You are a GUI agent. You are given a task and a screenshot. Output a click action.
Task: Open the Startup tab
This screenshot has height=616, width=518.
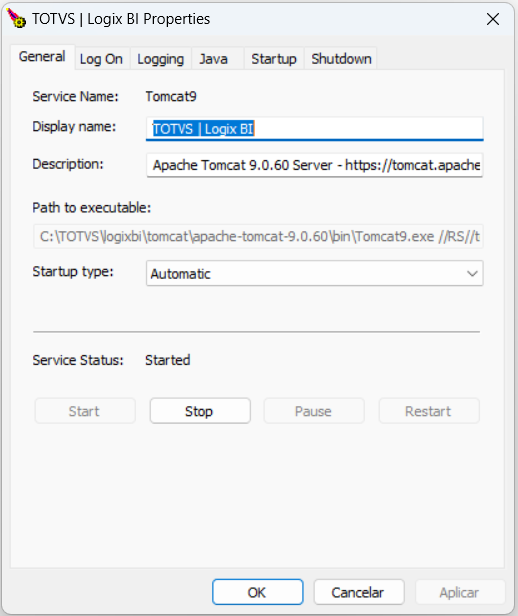coord(274,59)
